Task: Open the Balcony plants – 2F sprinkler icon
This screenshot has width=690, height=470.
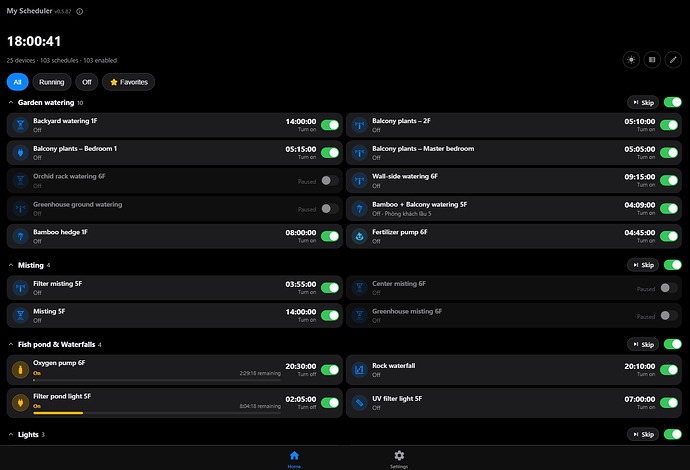Action: coord(360,125)
